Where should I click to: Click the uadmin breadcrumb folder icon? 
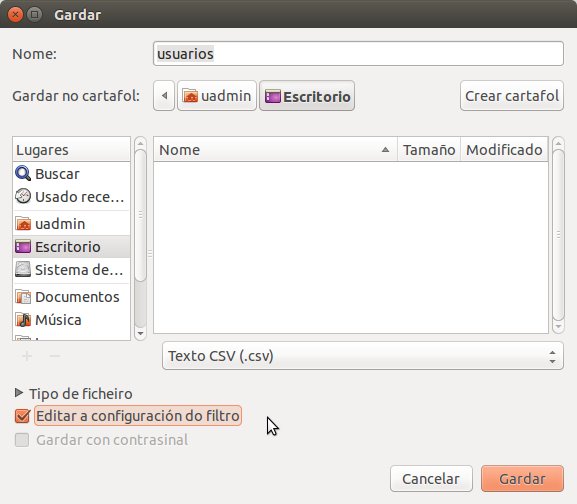[x=190, y=96]
